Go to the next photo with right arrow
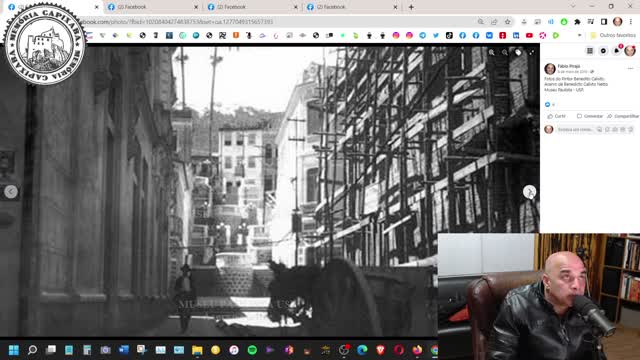The width and height of the screenshot is (640, 360). 529,191
